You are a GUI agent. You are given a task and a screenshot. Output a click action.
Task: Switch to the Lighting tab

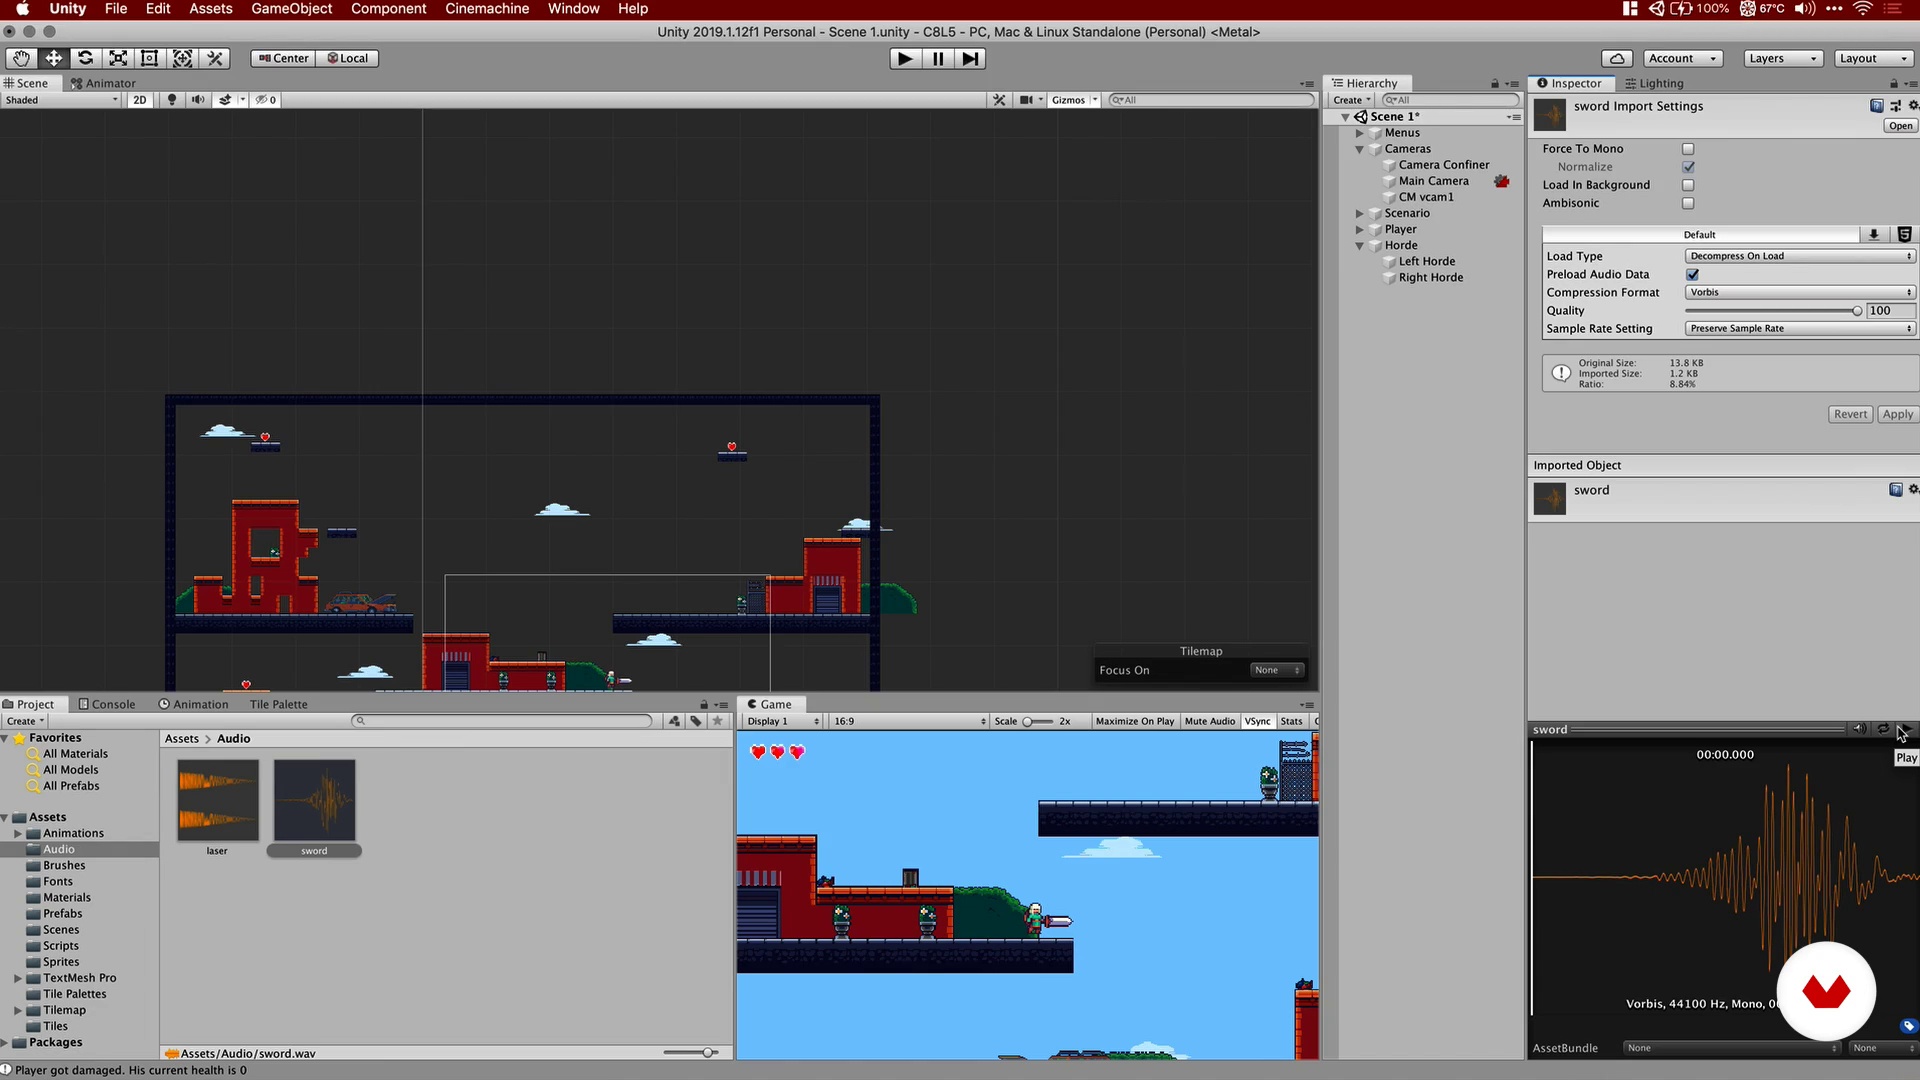point(1654,84)
